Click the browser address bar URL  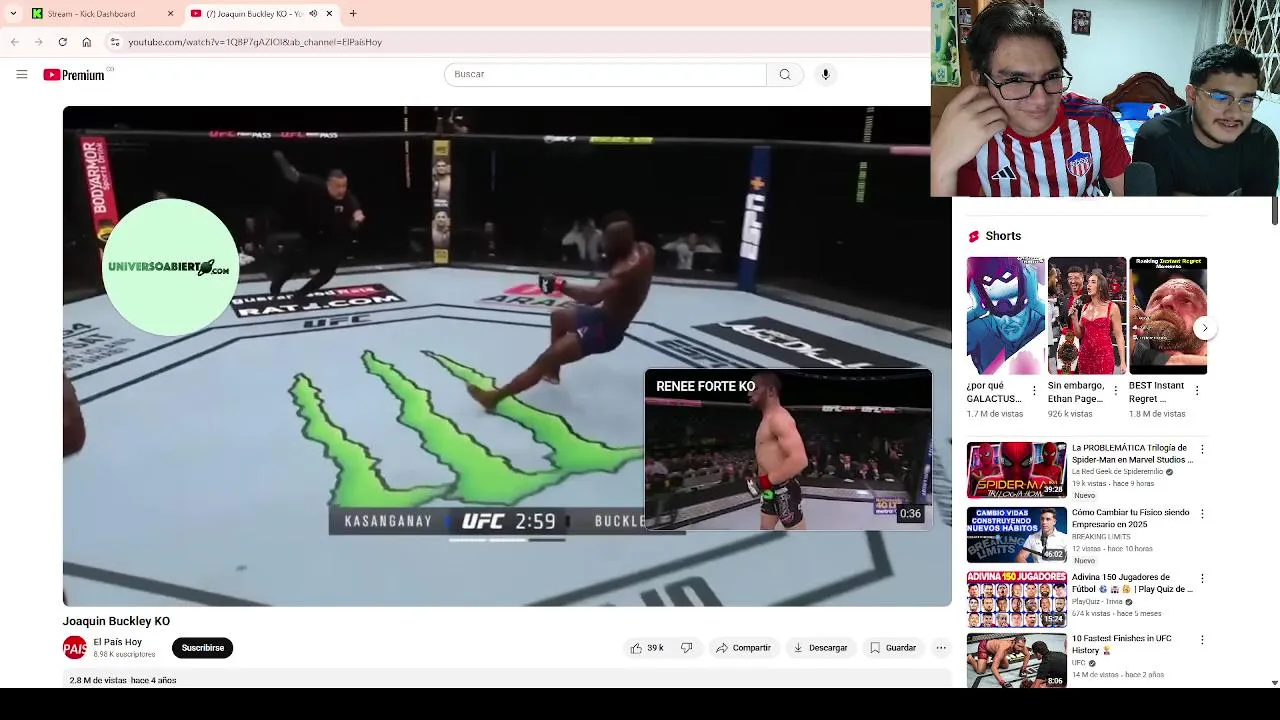point(255,42)
